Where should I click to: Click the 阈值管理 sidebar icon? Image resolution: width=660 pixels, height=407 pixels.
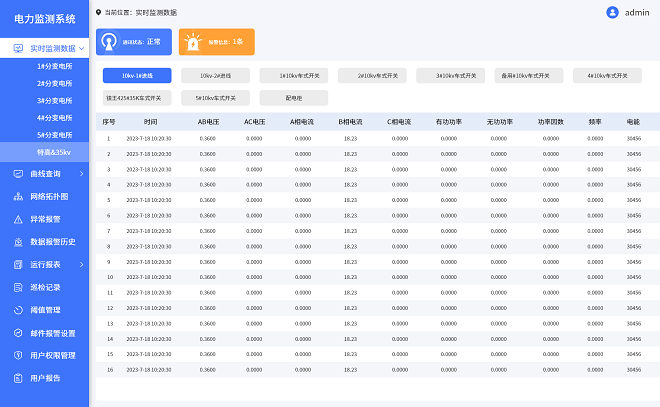pyautogui.click(x=18, y=310)
